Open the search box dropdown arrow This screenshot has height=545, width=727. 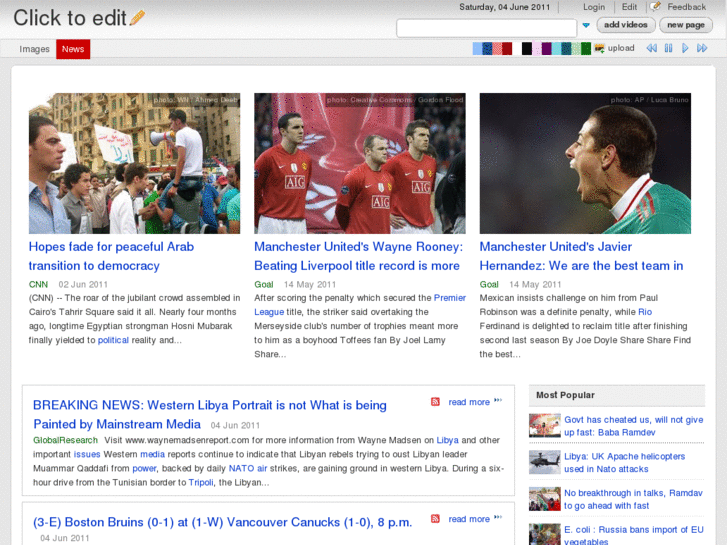coord(586,25)
